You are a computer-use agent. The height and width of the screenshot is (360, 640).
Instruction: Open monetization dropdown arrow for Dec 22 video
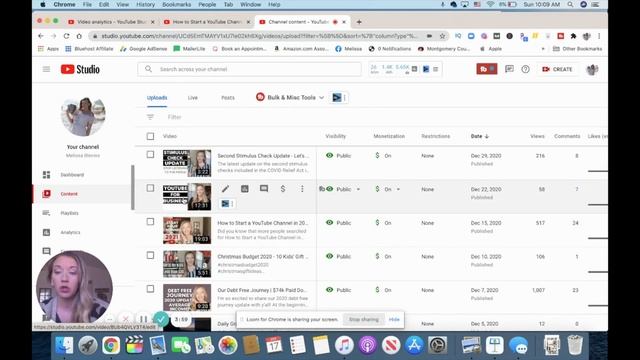pyautogui.click(x=398, y=189)
